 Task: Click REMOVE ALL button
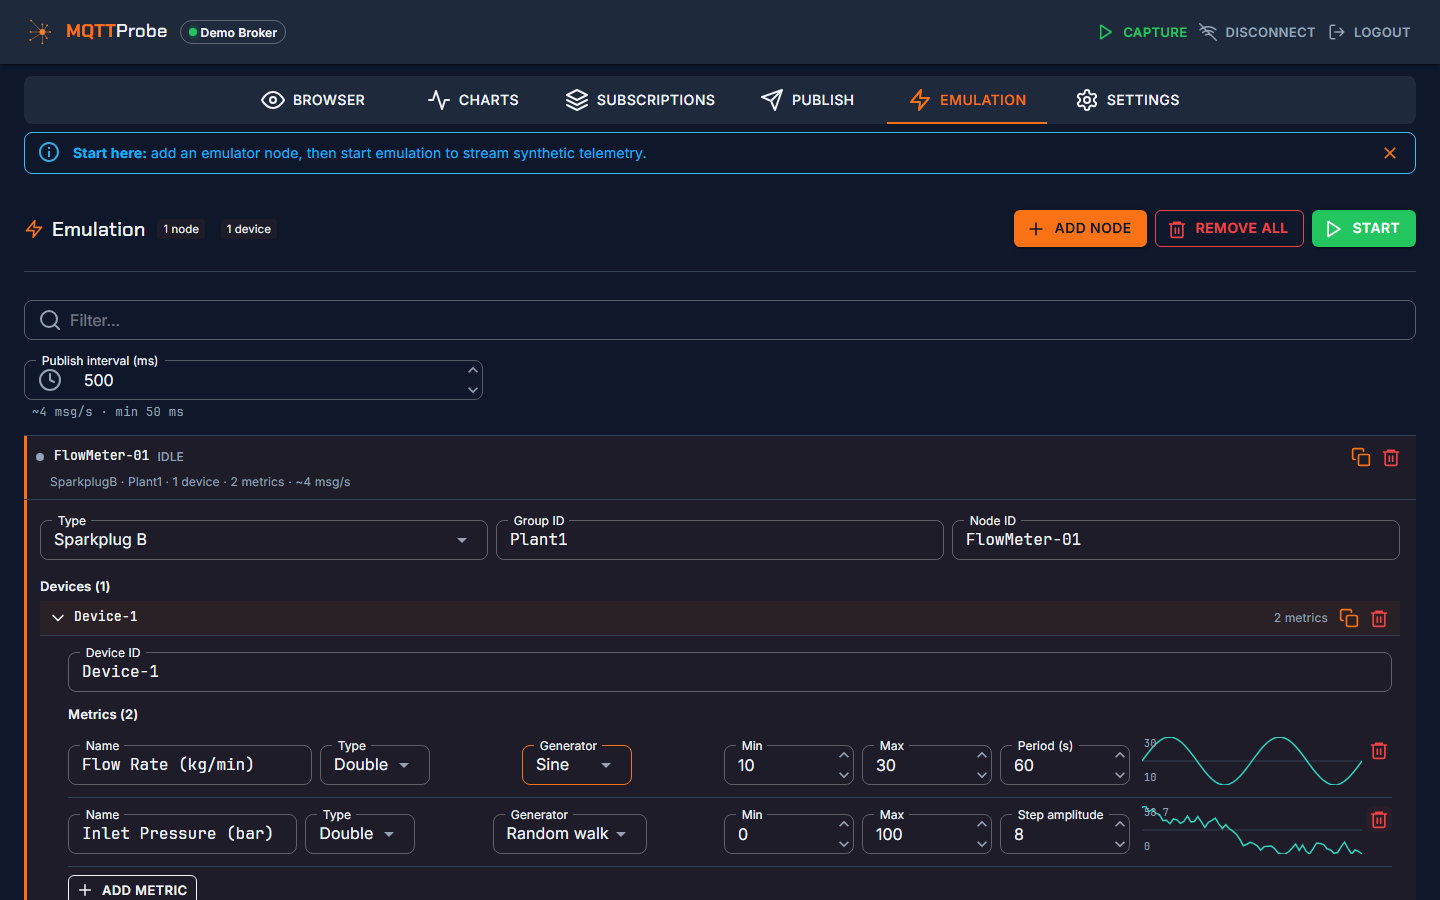coord(1229,228)
